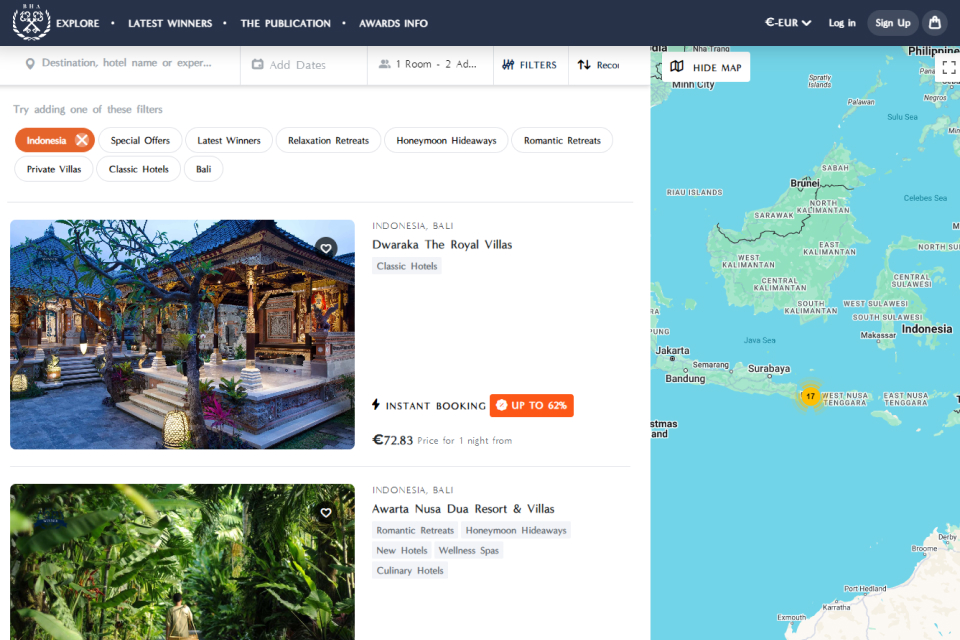960x640 pixels.
Task: Toggle the Private Villas filter chip
Action: tap(54, 169)
